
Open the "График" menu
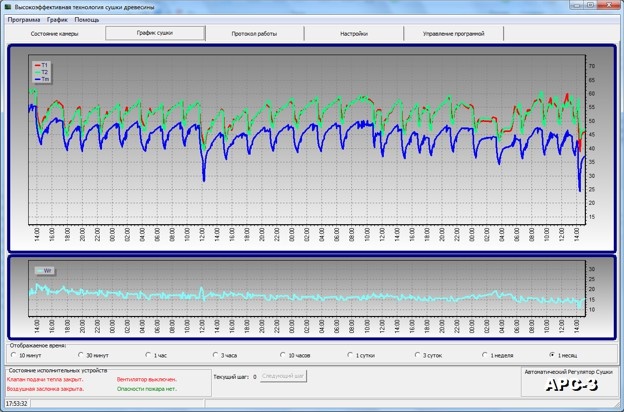point(57,20)
